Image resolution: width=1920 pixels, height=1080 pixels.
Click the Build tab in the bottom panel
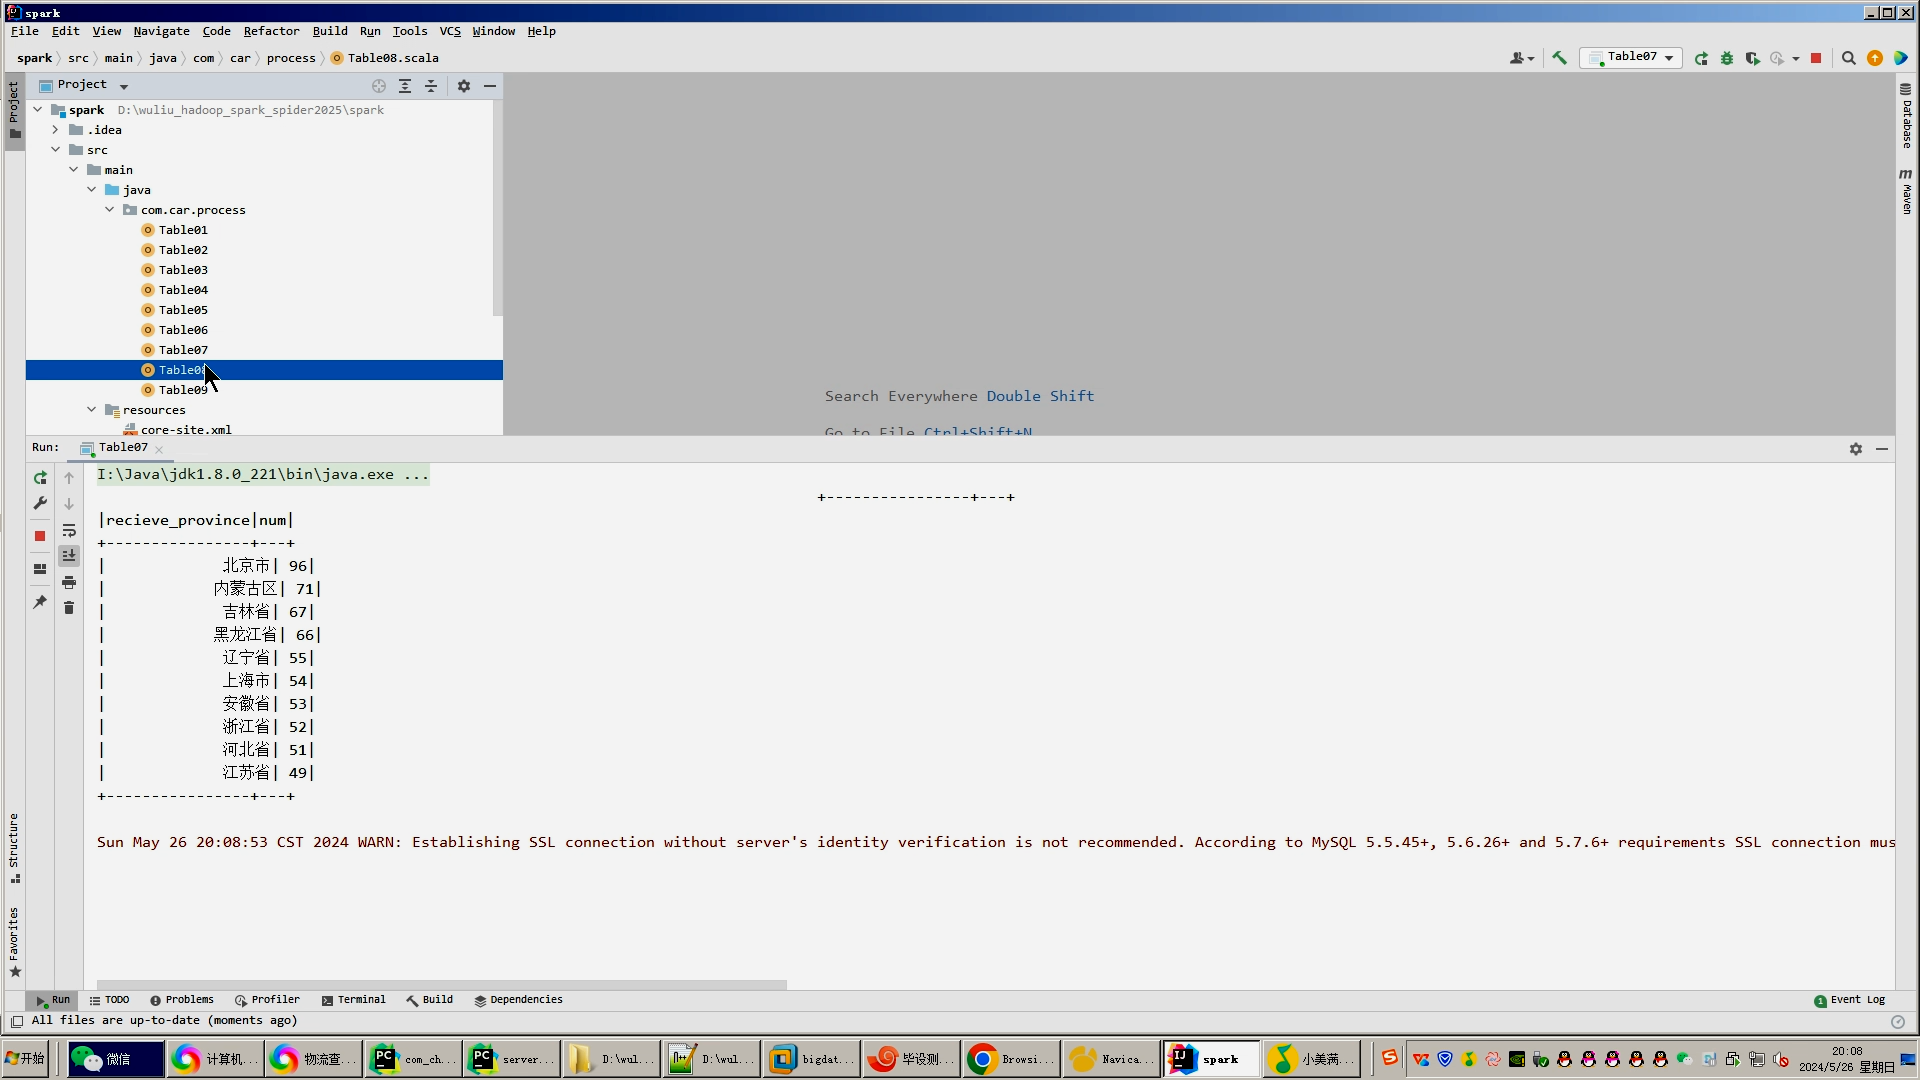point(438,1000)
